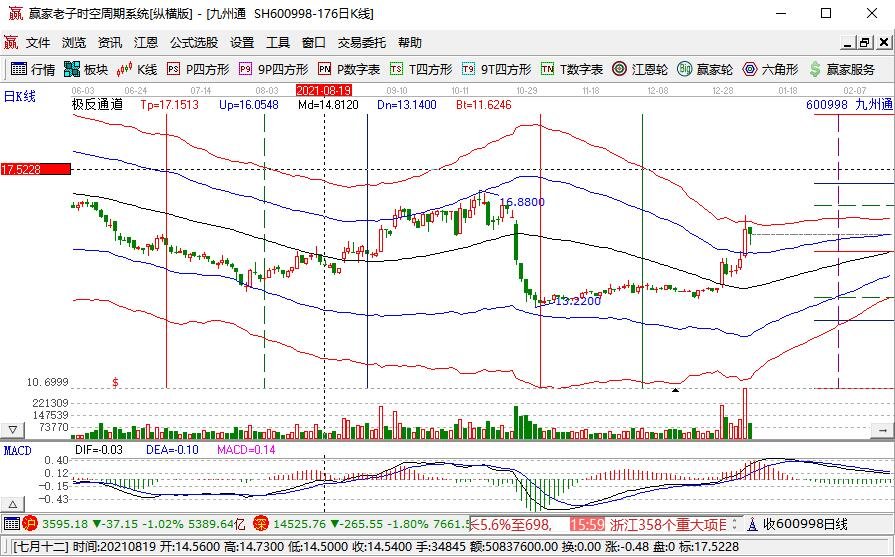The image size is (895, 557).
Task: Open the 资讯 menu
Action: (110, 43)
